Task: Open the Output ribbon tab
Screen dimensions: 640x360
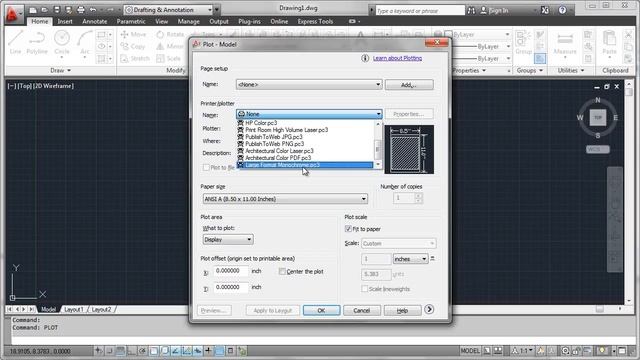Action: coord(219,21)
